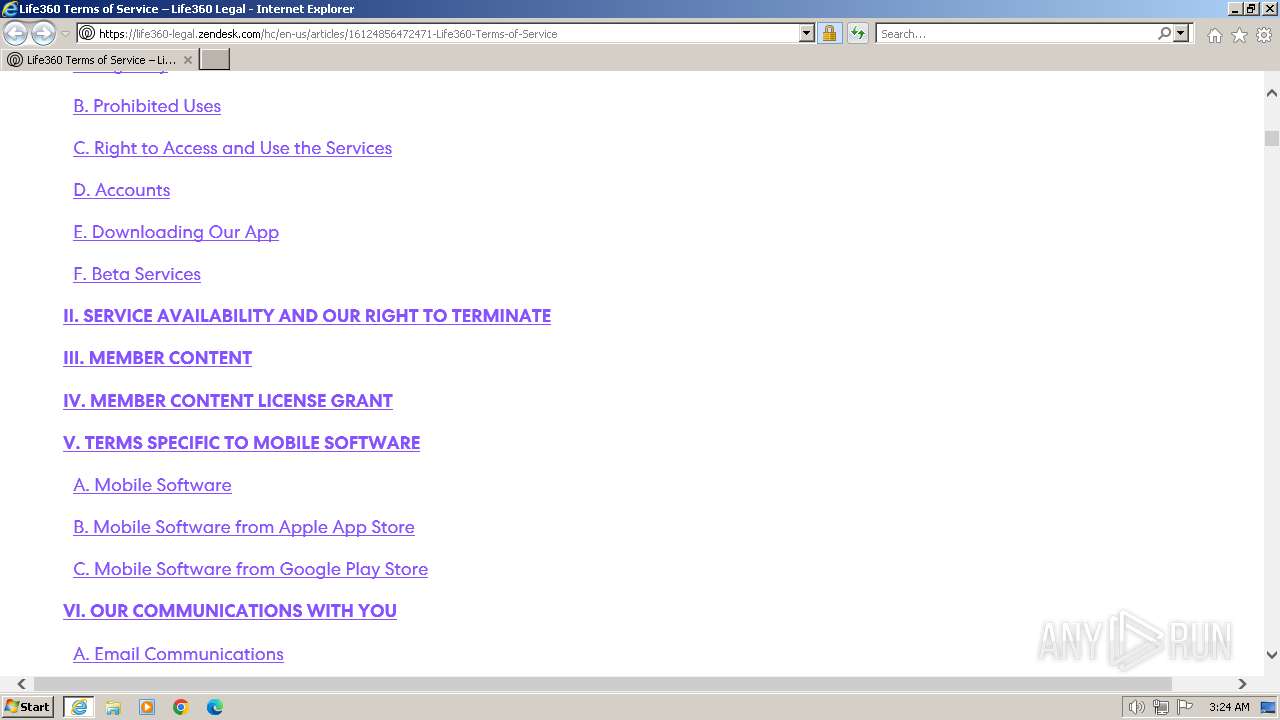Open the search provider dropdown arrow
The image size is (1280, 720).
click(x=1181, y=33)
